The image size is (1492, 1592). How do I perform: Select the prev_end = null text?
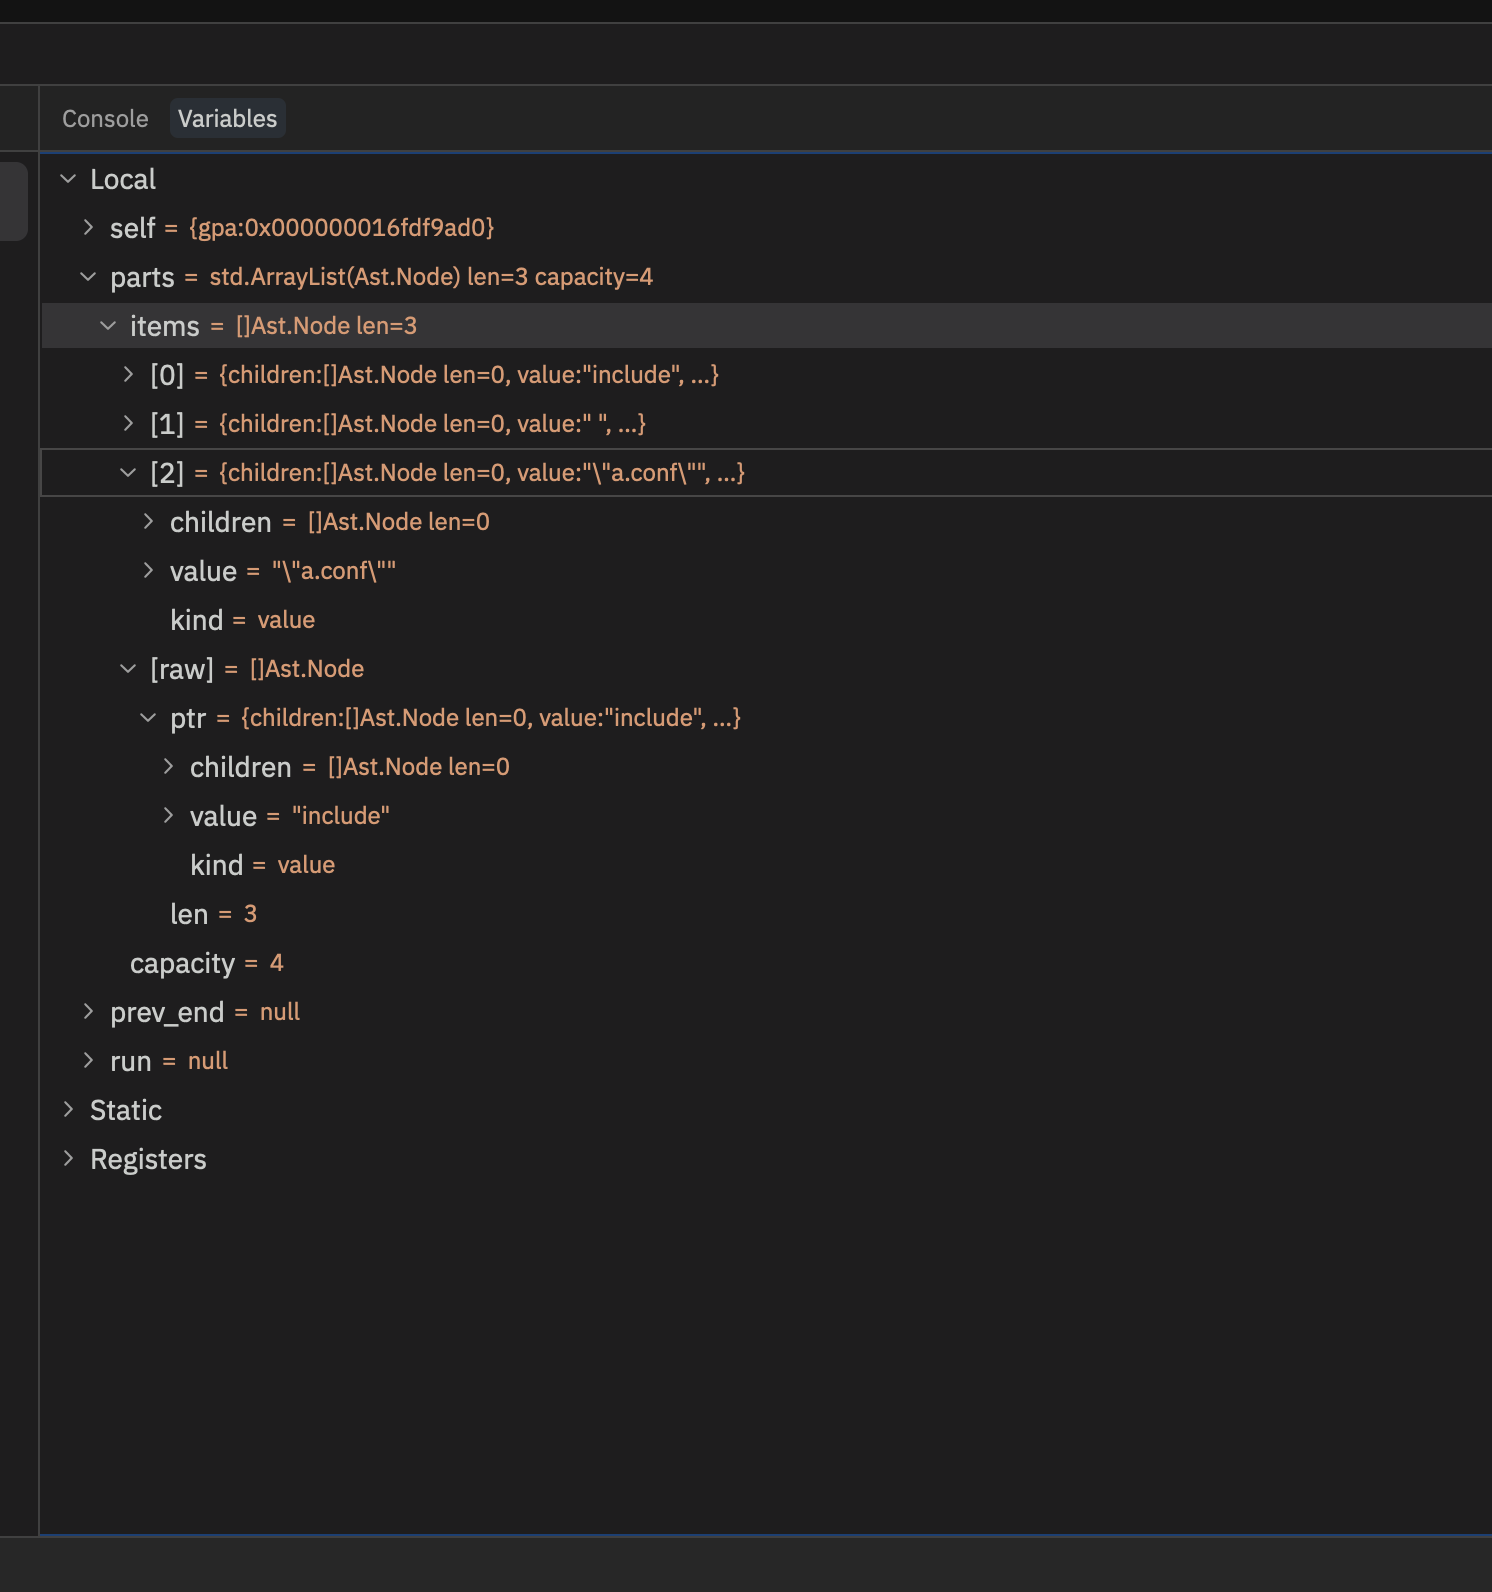point(205,1012)
